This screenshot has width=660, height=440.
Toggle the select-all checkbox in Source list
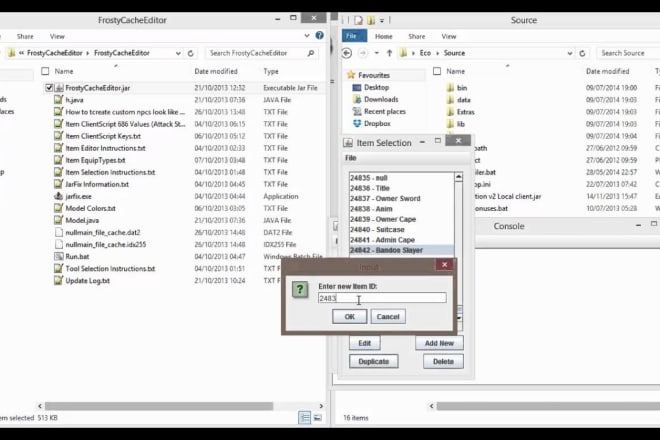[x=437, y=71]
